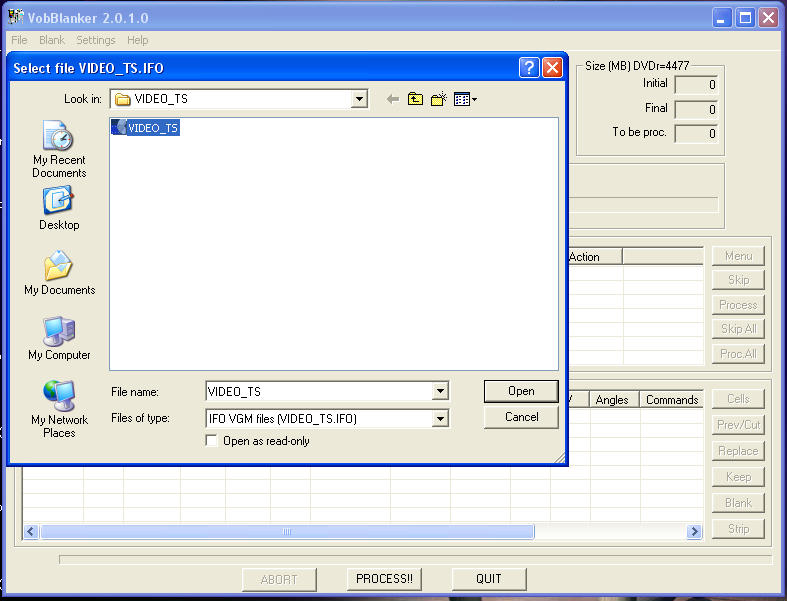
Task: Select the VIDEO_TS file in list
Action: (x=146, y=128)
